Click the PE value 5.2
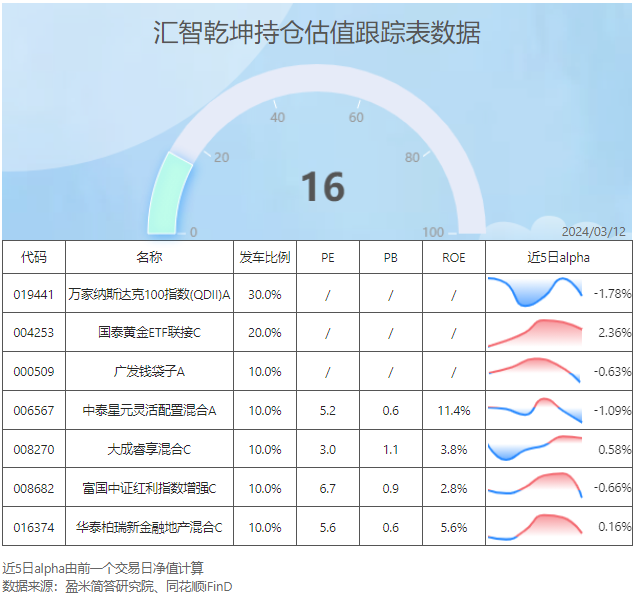The height and width of the screenshot is (596, 635). coord(328,411)
